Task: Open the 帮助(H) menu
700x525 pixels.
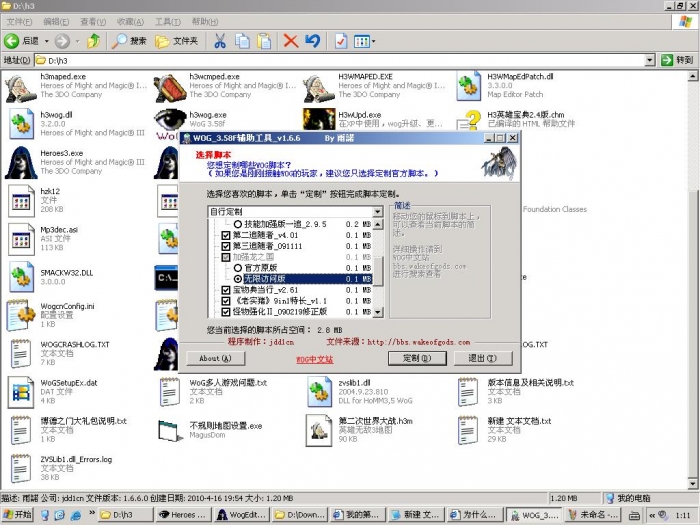Action: [x=205, y=21]
